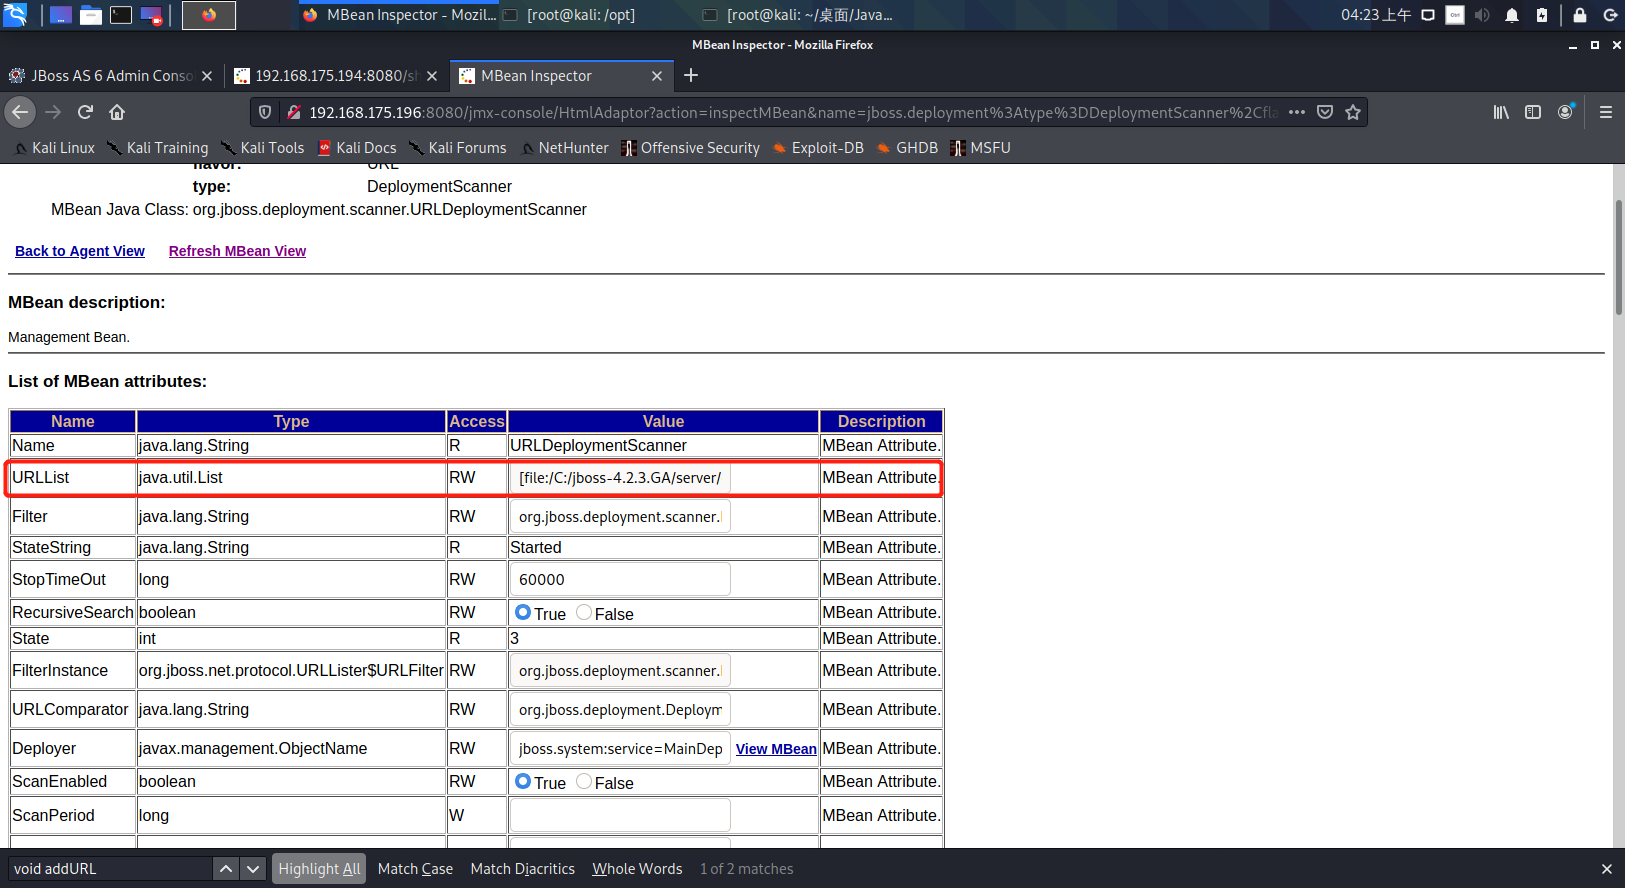Screen dimensions: 1625x888
Task: Go to the Firefox home page
Action: [x=117, y=112]
